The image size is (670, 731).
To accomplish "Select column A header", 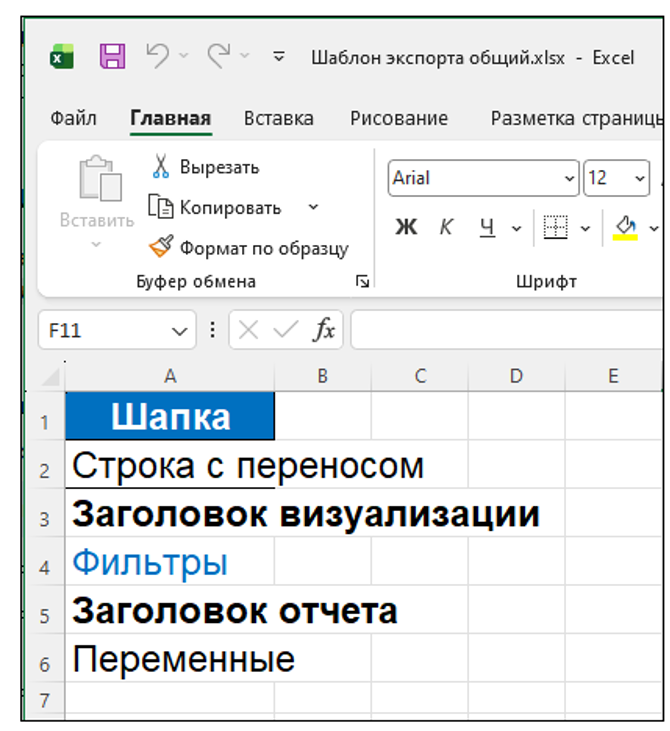I will (x=170, y=376).
